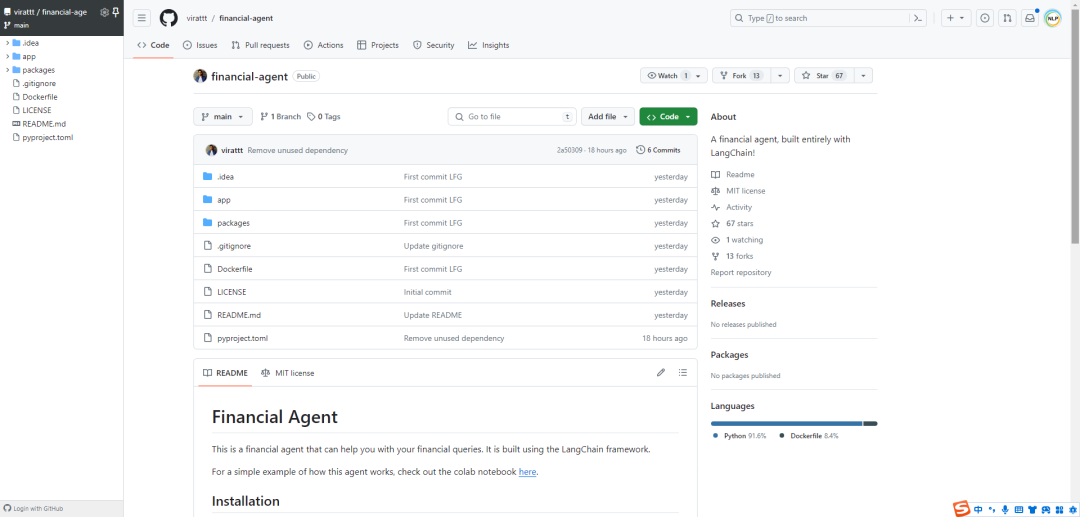
Task: Go to the GitHub homepage via Octocat logo
Action: pos(169,19)
